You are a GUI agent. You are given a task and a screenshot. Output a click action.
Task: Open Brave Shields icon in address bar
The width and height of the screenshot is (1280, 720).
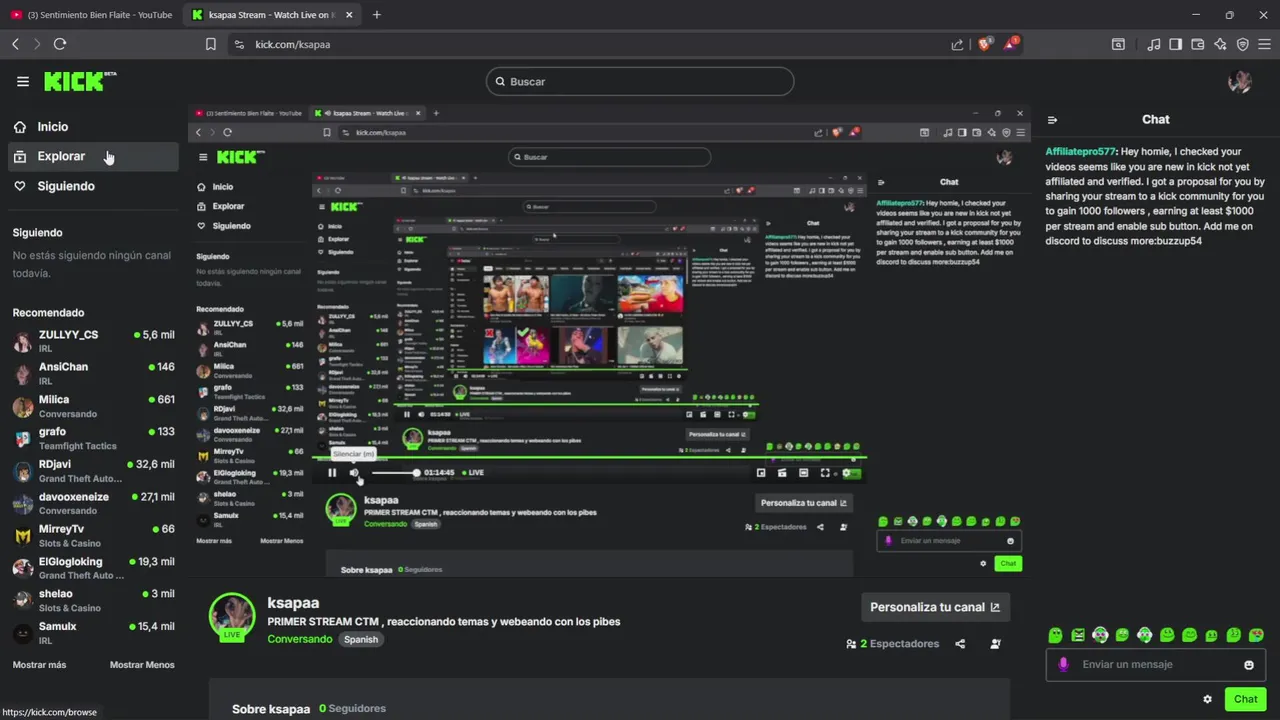984,44
